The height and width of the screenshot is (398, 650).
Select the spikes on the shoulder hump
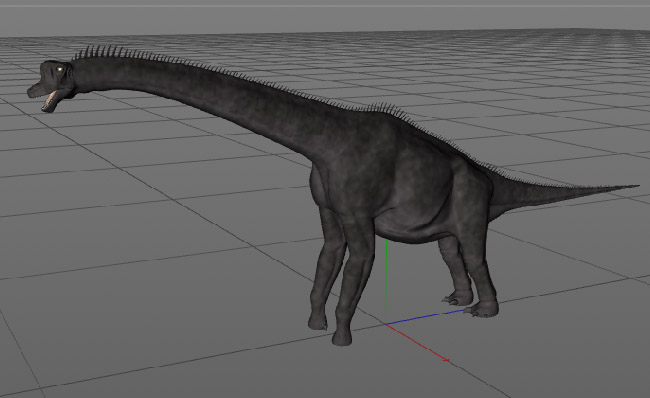click(386, 109)
